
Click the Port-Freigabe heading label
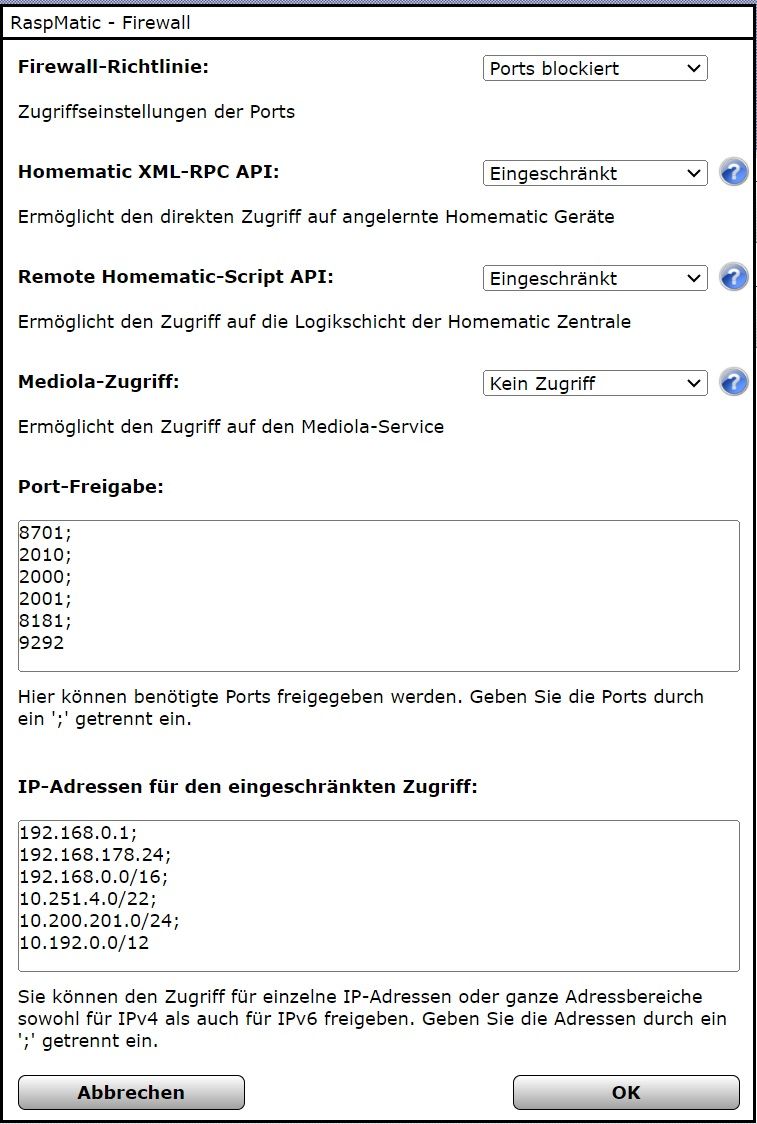point(91,487)
